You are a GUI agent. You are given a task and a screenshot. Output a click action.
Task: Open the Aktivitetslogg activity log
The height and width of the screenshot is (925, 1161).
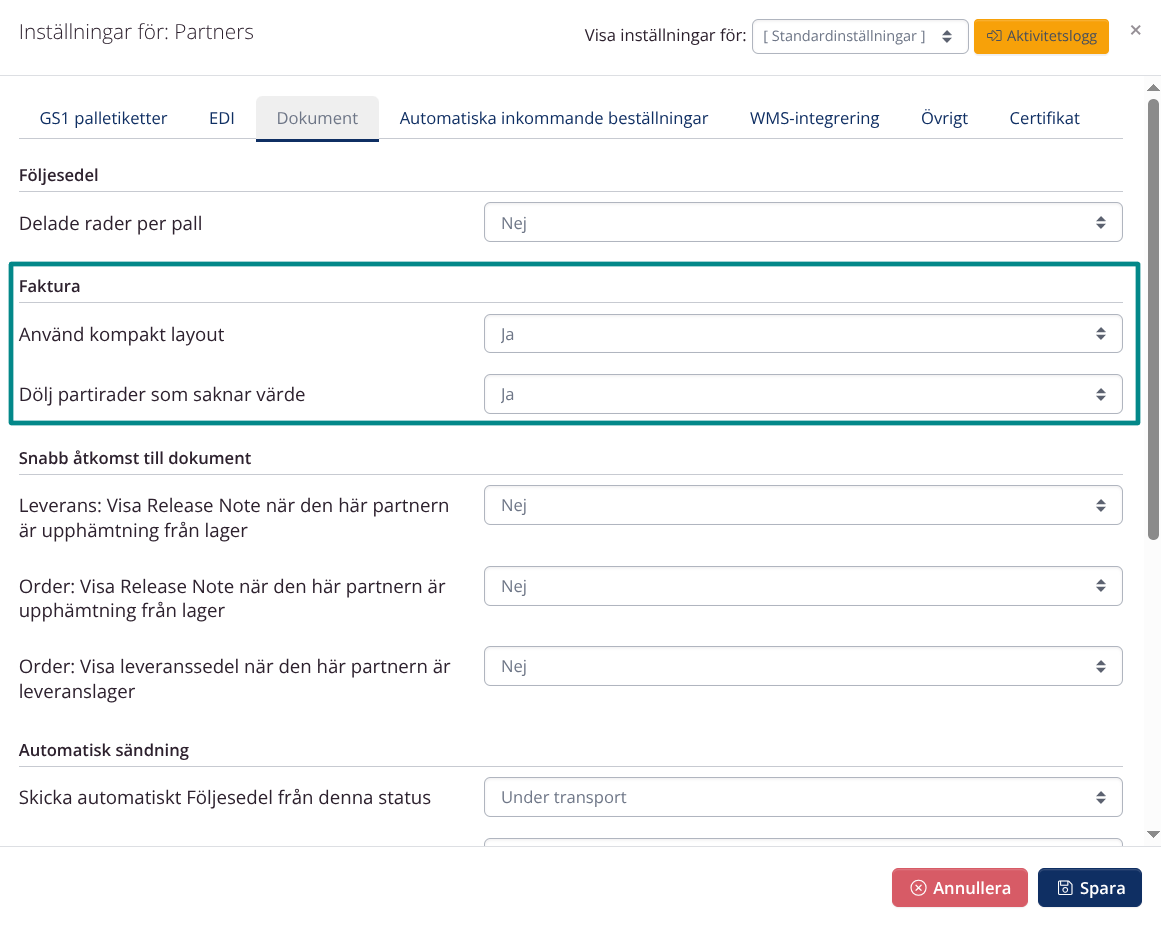[1041, 37]
